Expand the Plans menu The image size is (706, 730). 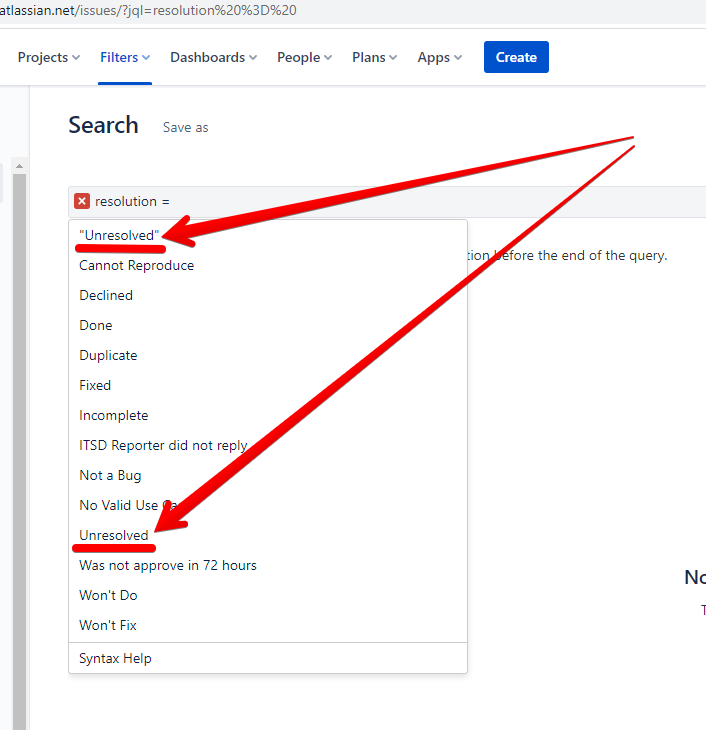tap(374, 57)
